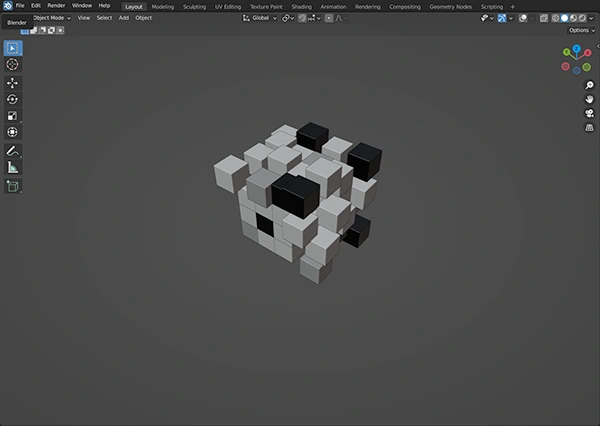Image resolution: width=600 pixels, height=426 pixels.
Task: Choose intersect selection mode icon
Action: tap(60, 31)
